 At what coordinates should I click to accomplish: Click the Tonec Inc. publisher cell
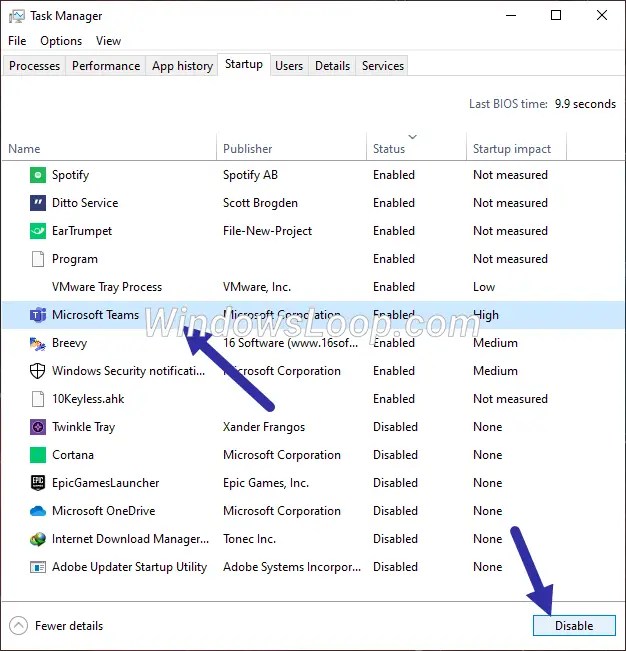[249, 539]
